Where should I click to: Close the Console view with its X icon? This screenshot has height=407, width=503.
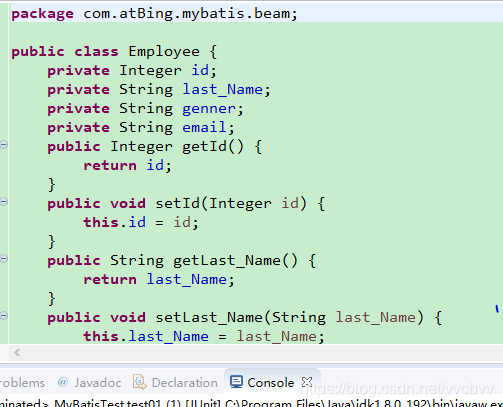click(307, 382)
